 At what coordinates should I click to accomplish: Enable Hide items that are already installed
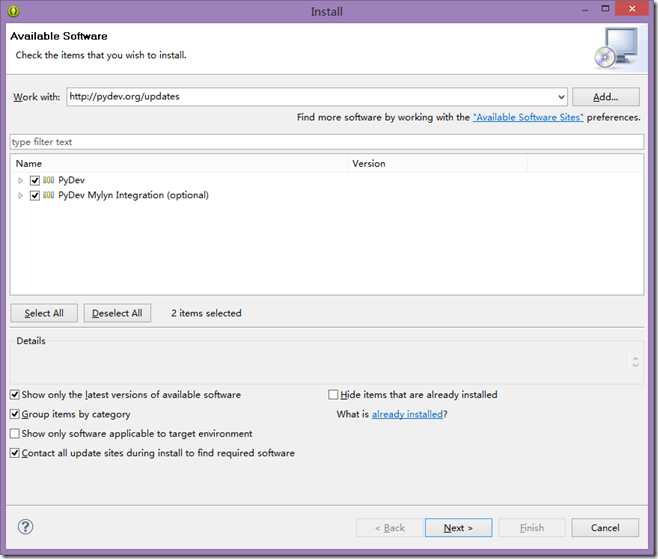[x=333, y=394]
